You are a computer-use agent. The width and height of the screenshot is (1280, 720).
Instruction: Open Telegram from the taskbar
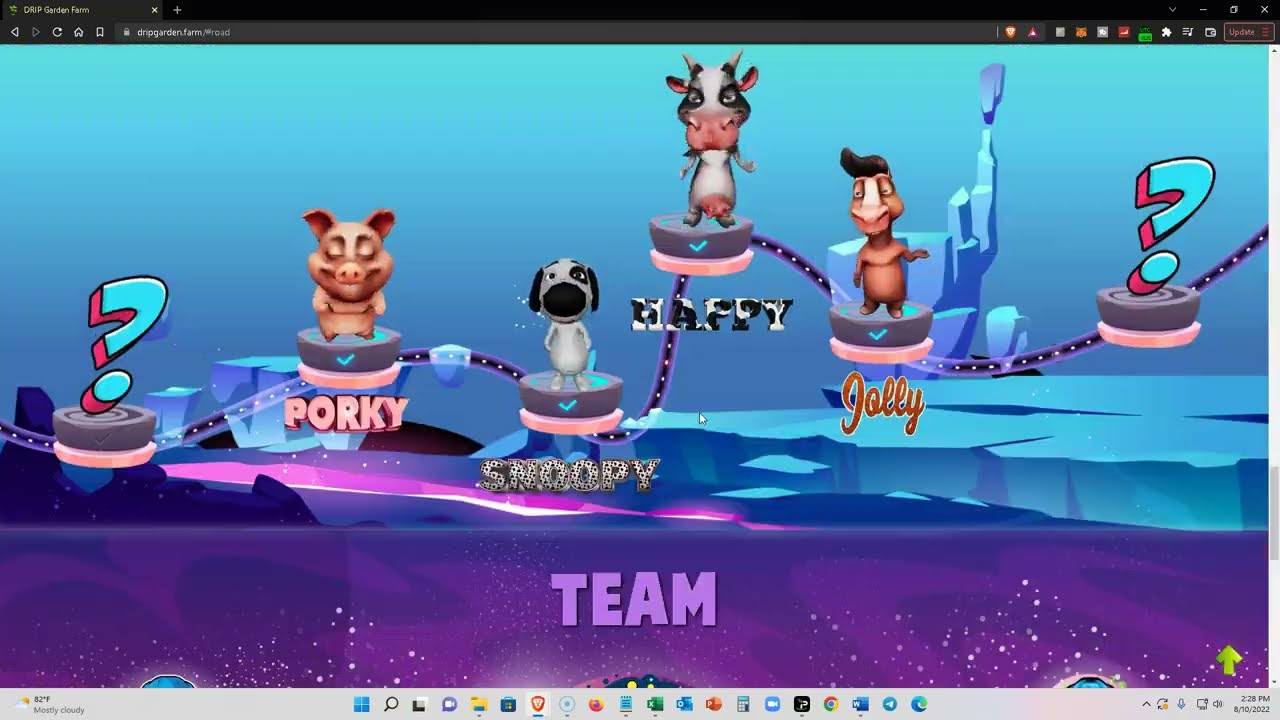click(x=890, y=704)
